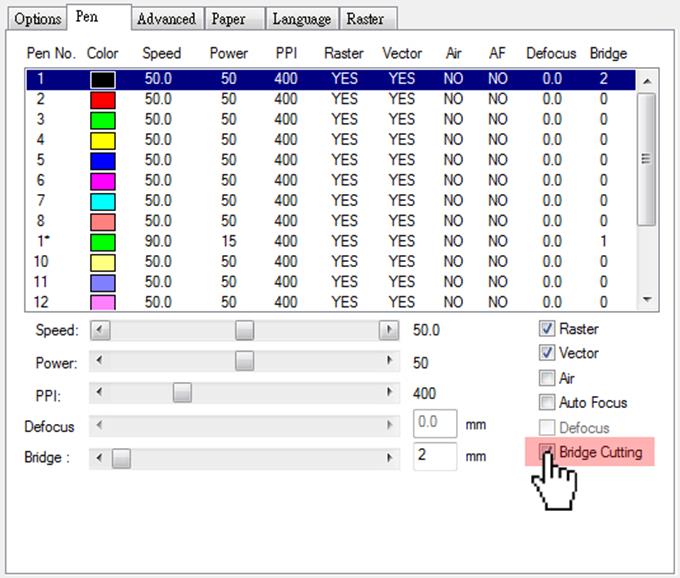
Task: Select the blue swatch of pen 5
Action: click(x=102, y=160)
